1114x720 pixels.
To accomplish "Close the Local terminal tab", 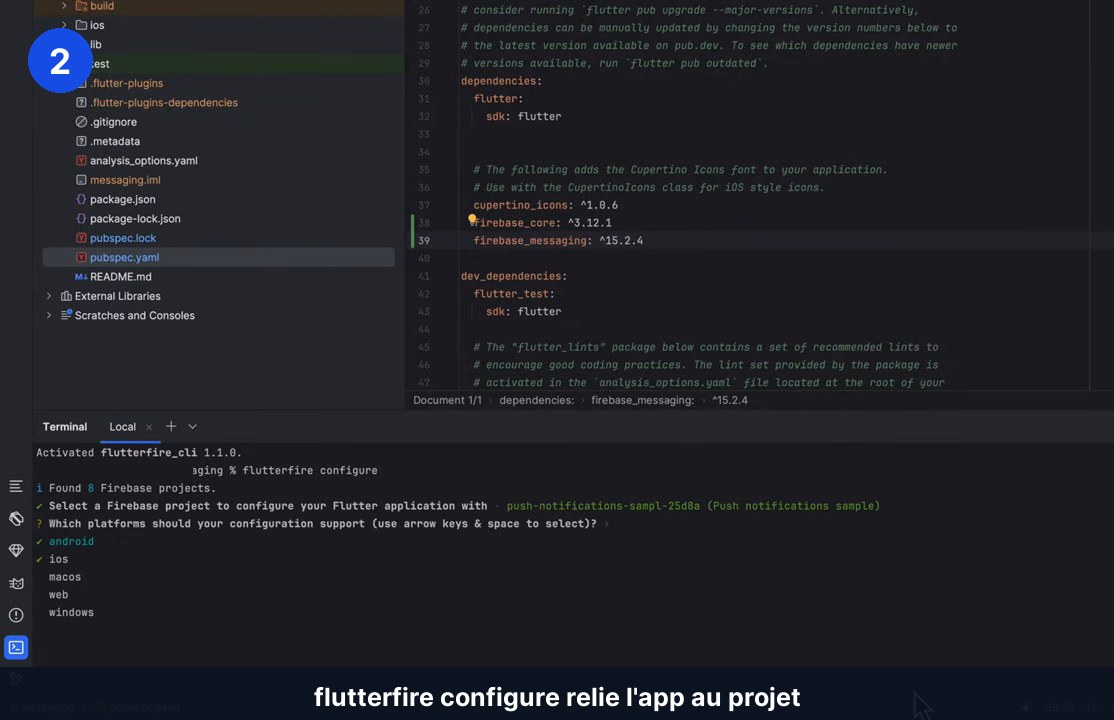I will (x=148, y=427).
